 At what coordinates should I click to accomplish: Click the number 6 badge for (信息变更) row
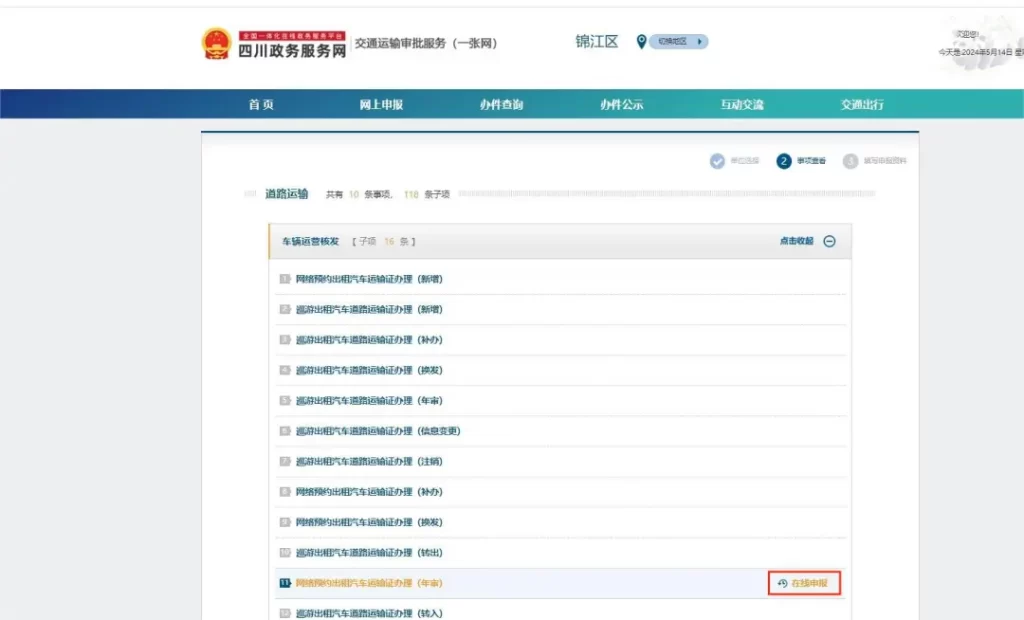pyautogui.click(x=285, y=431)
